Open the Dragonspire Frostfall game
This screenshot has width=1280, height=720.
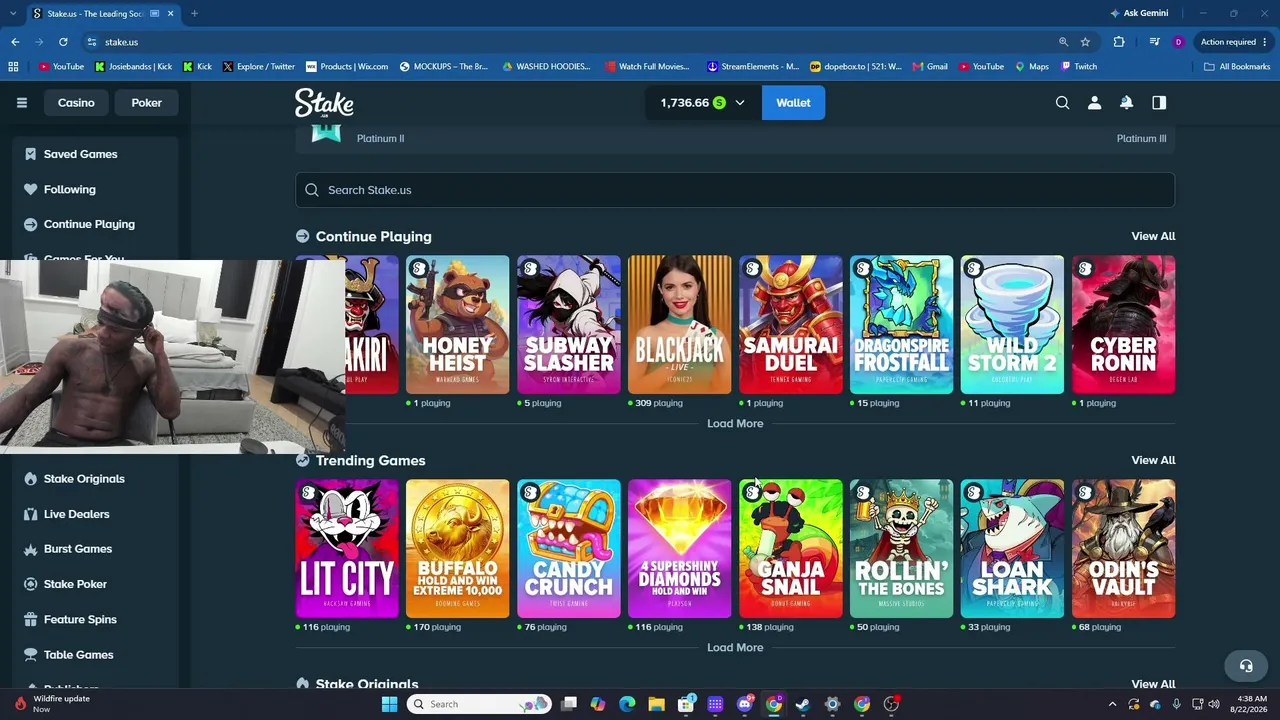click(901, 324)
